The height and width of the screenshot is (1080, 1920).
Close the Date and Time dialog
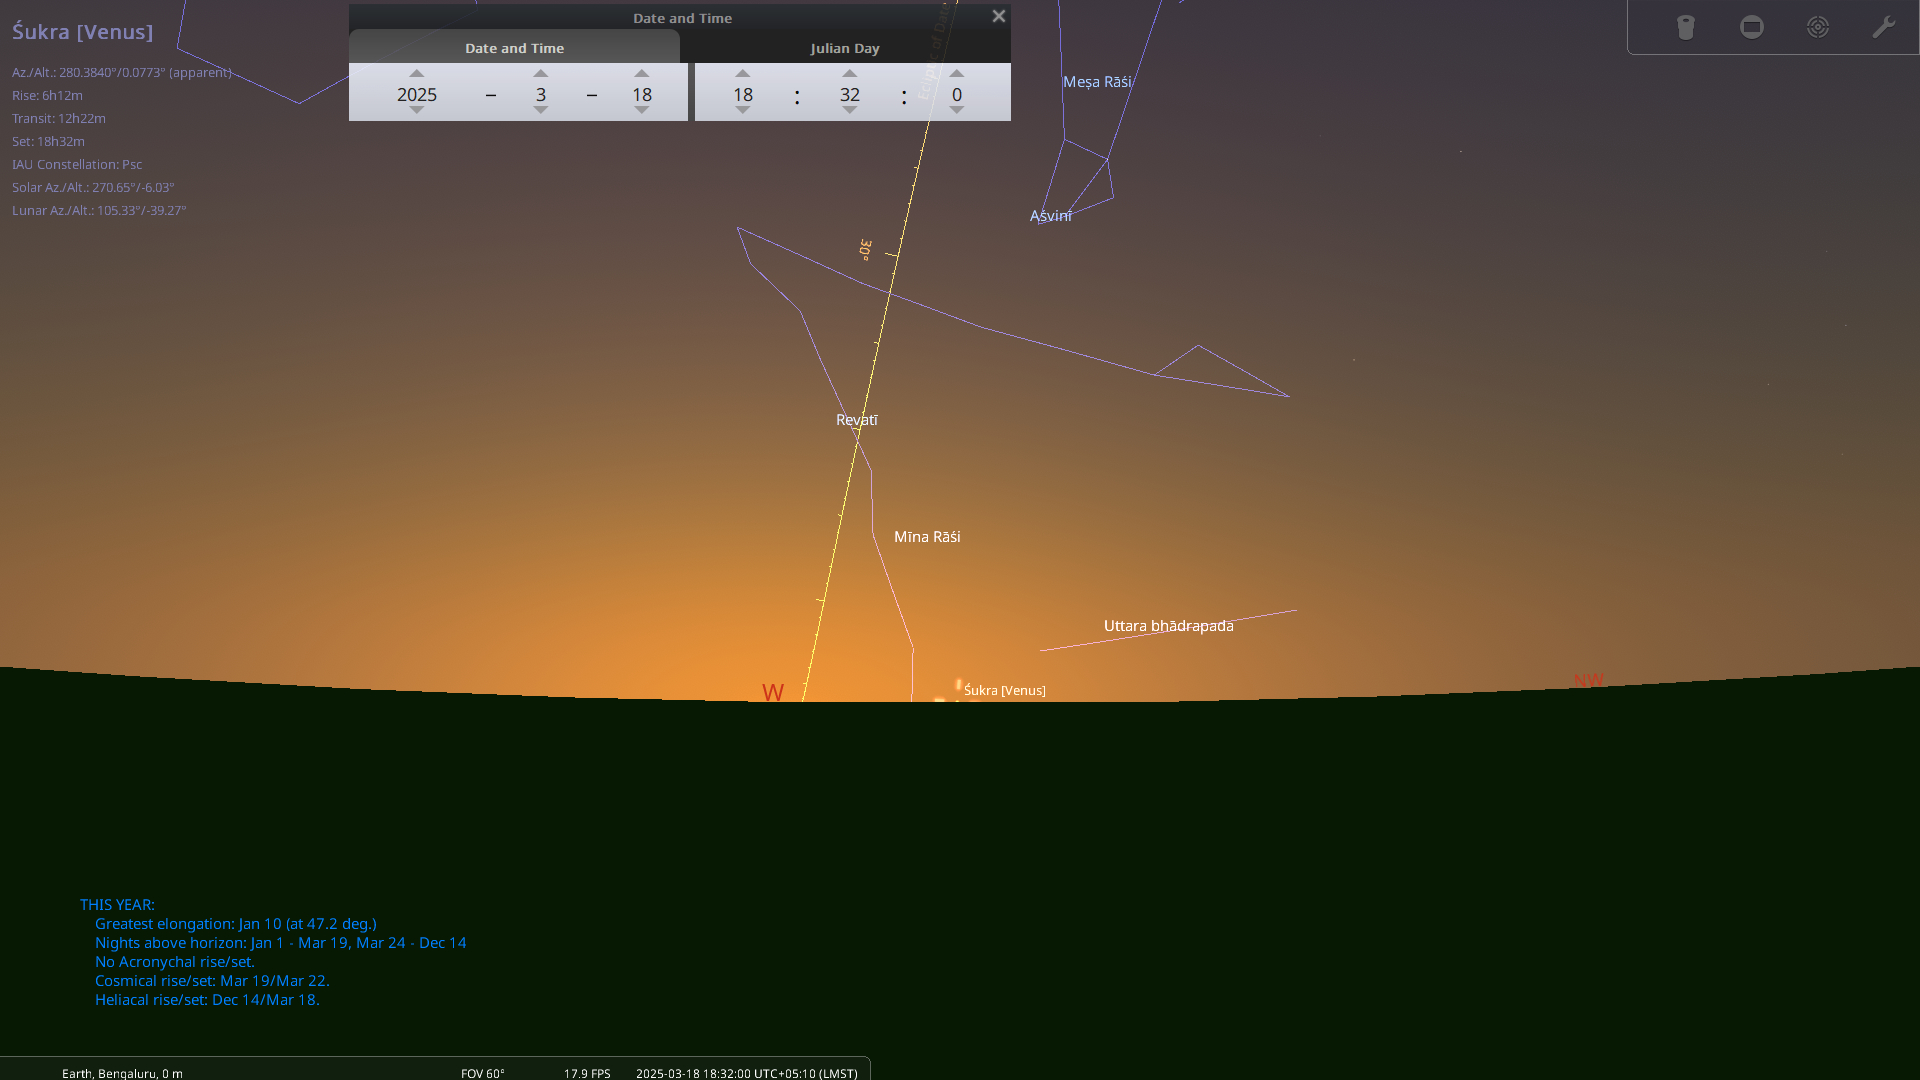pos(997,16)
